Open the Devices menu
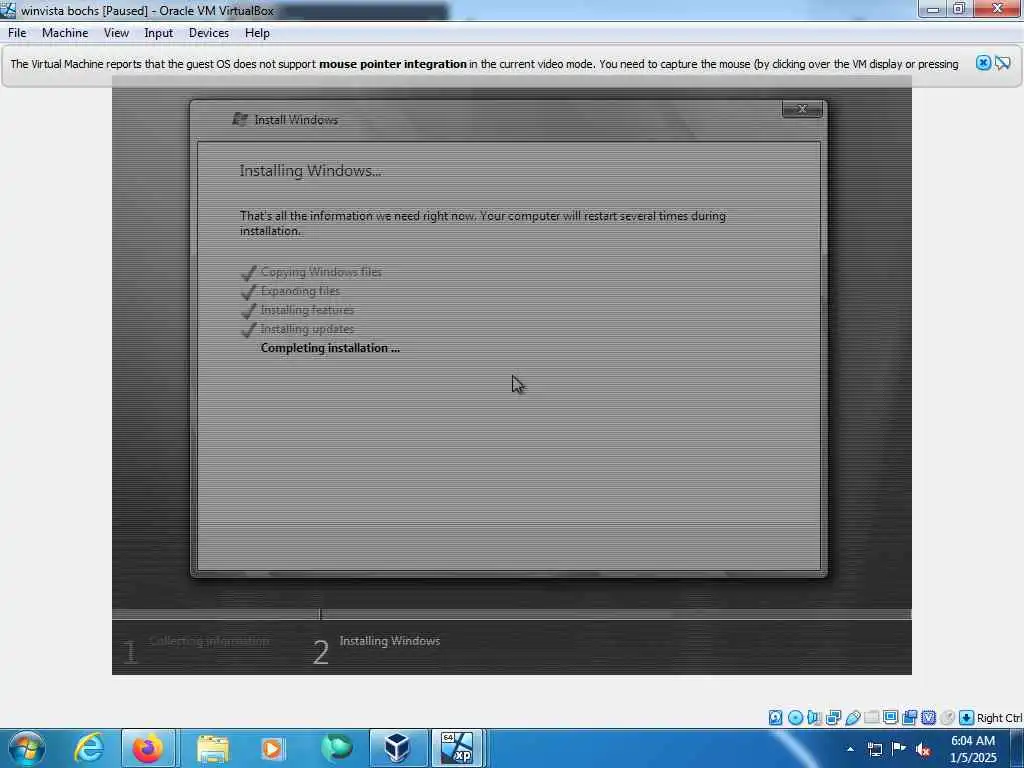The height and width of the screenshot is (768, 1024). tap(209, 33)
